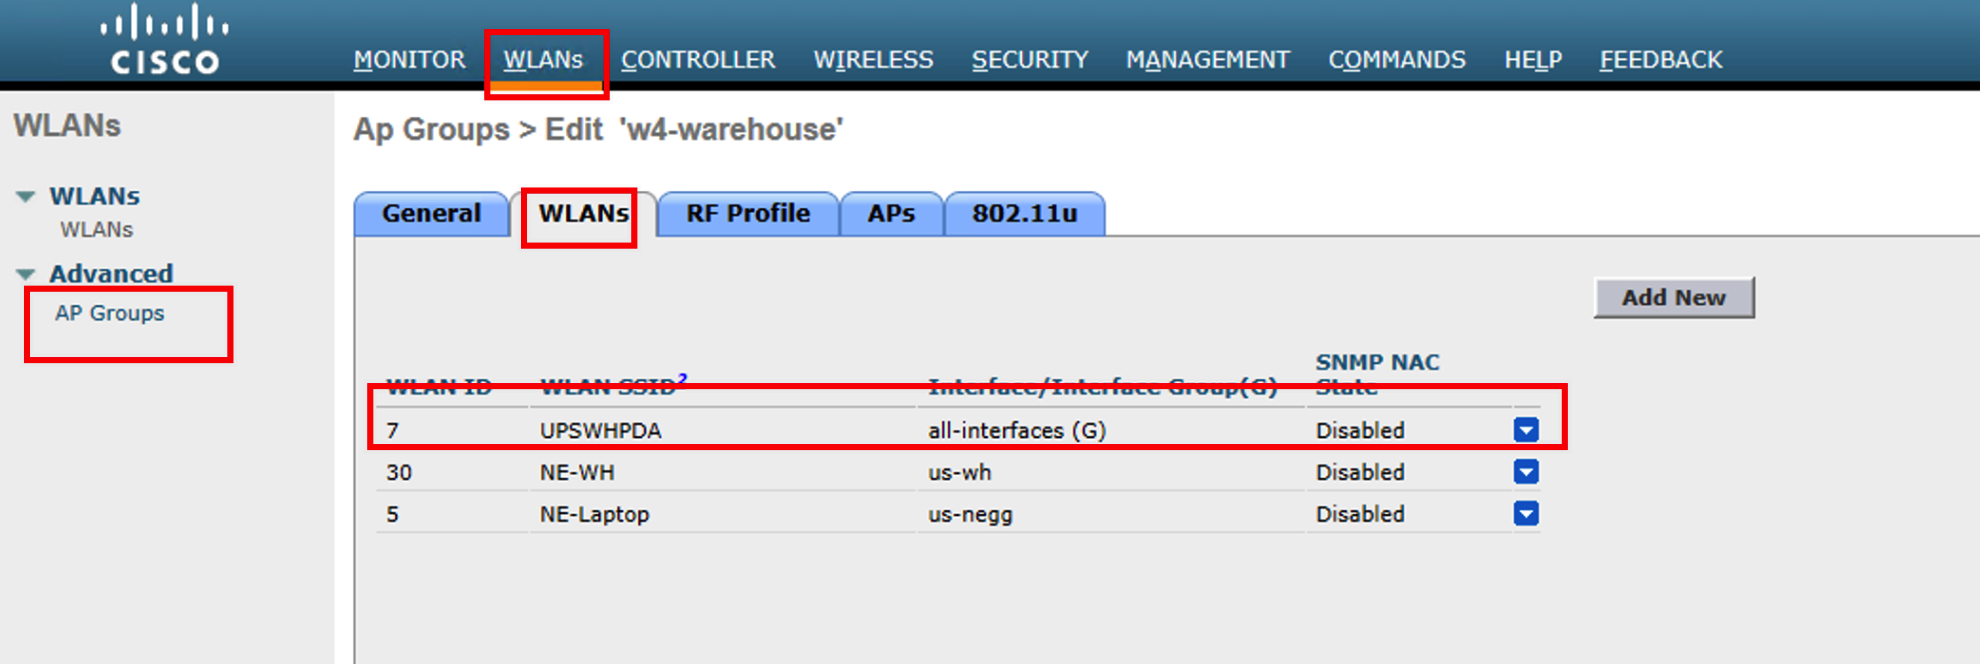Image resolution: width=1980 pixels, height=664 pixels.
Task: Open the WLANs top menu
Action: (543, 60)
